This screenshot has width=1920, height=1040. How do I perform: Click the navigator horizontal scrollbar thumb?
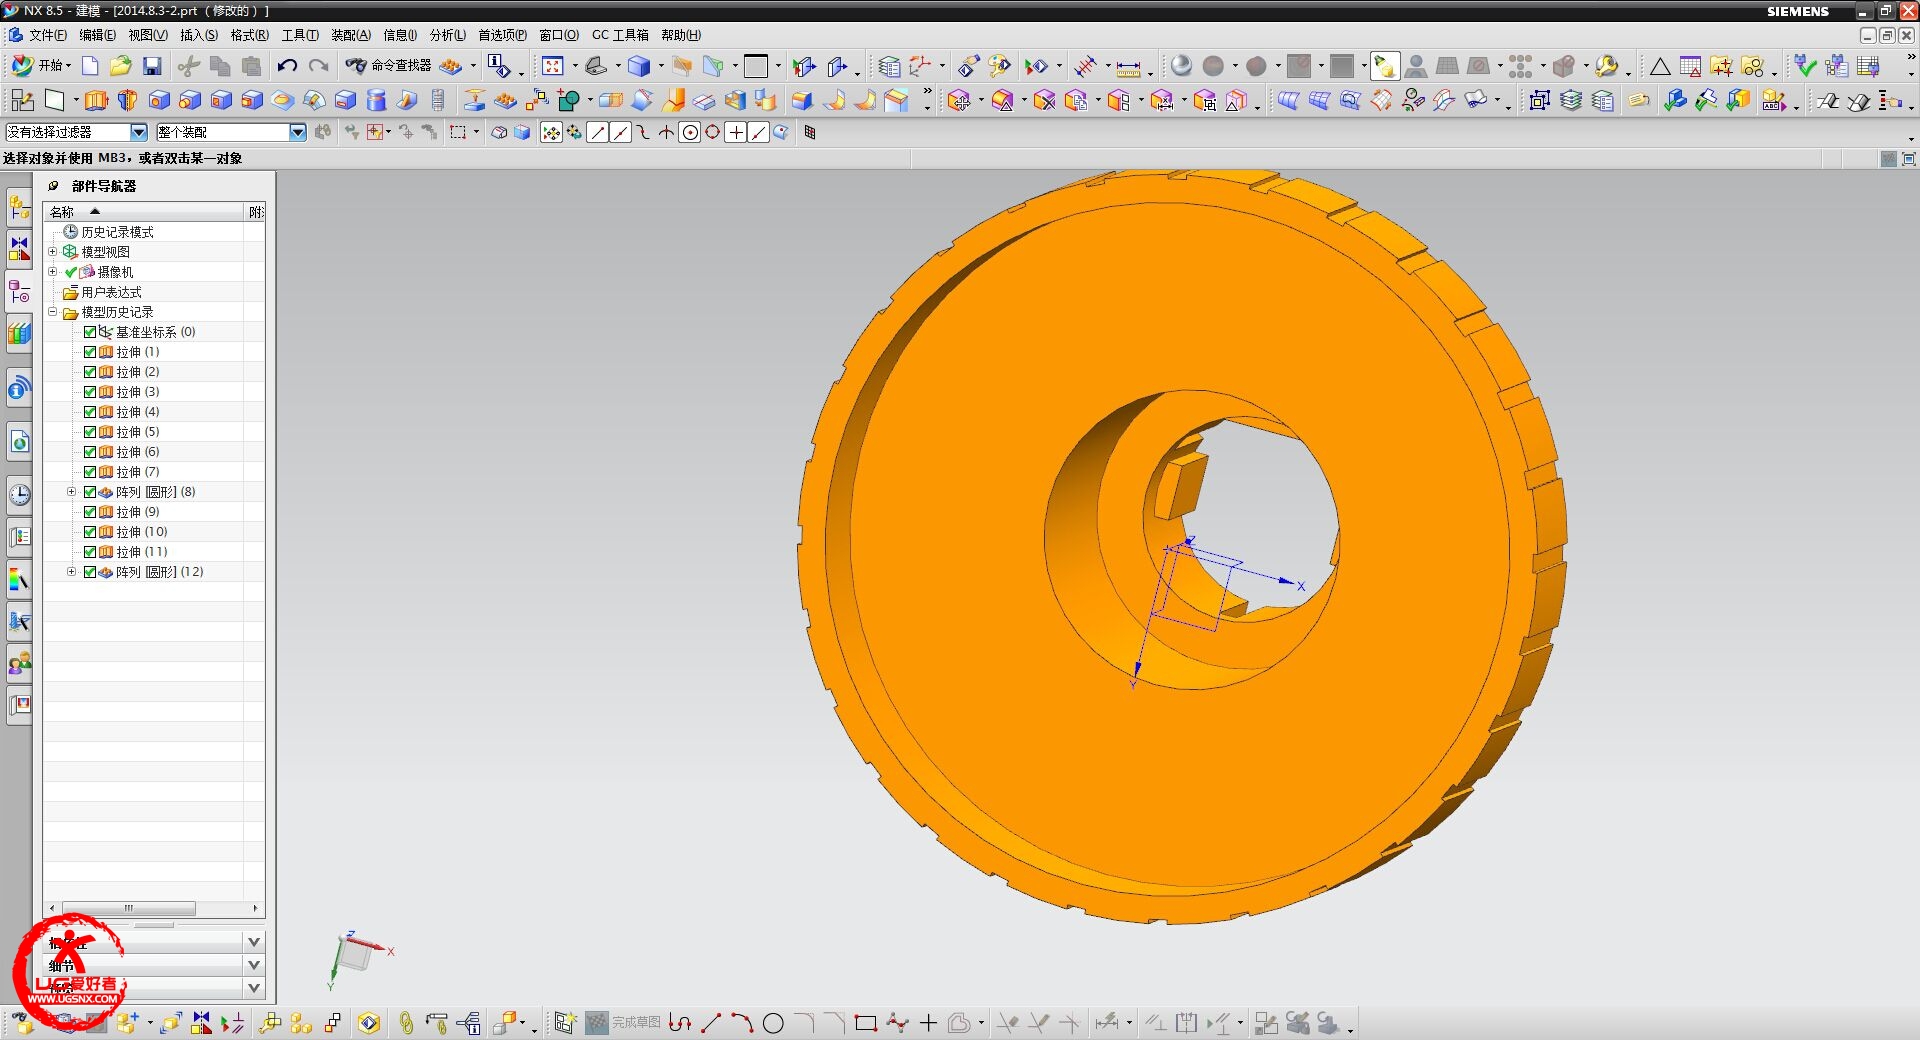[129, 908]
